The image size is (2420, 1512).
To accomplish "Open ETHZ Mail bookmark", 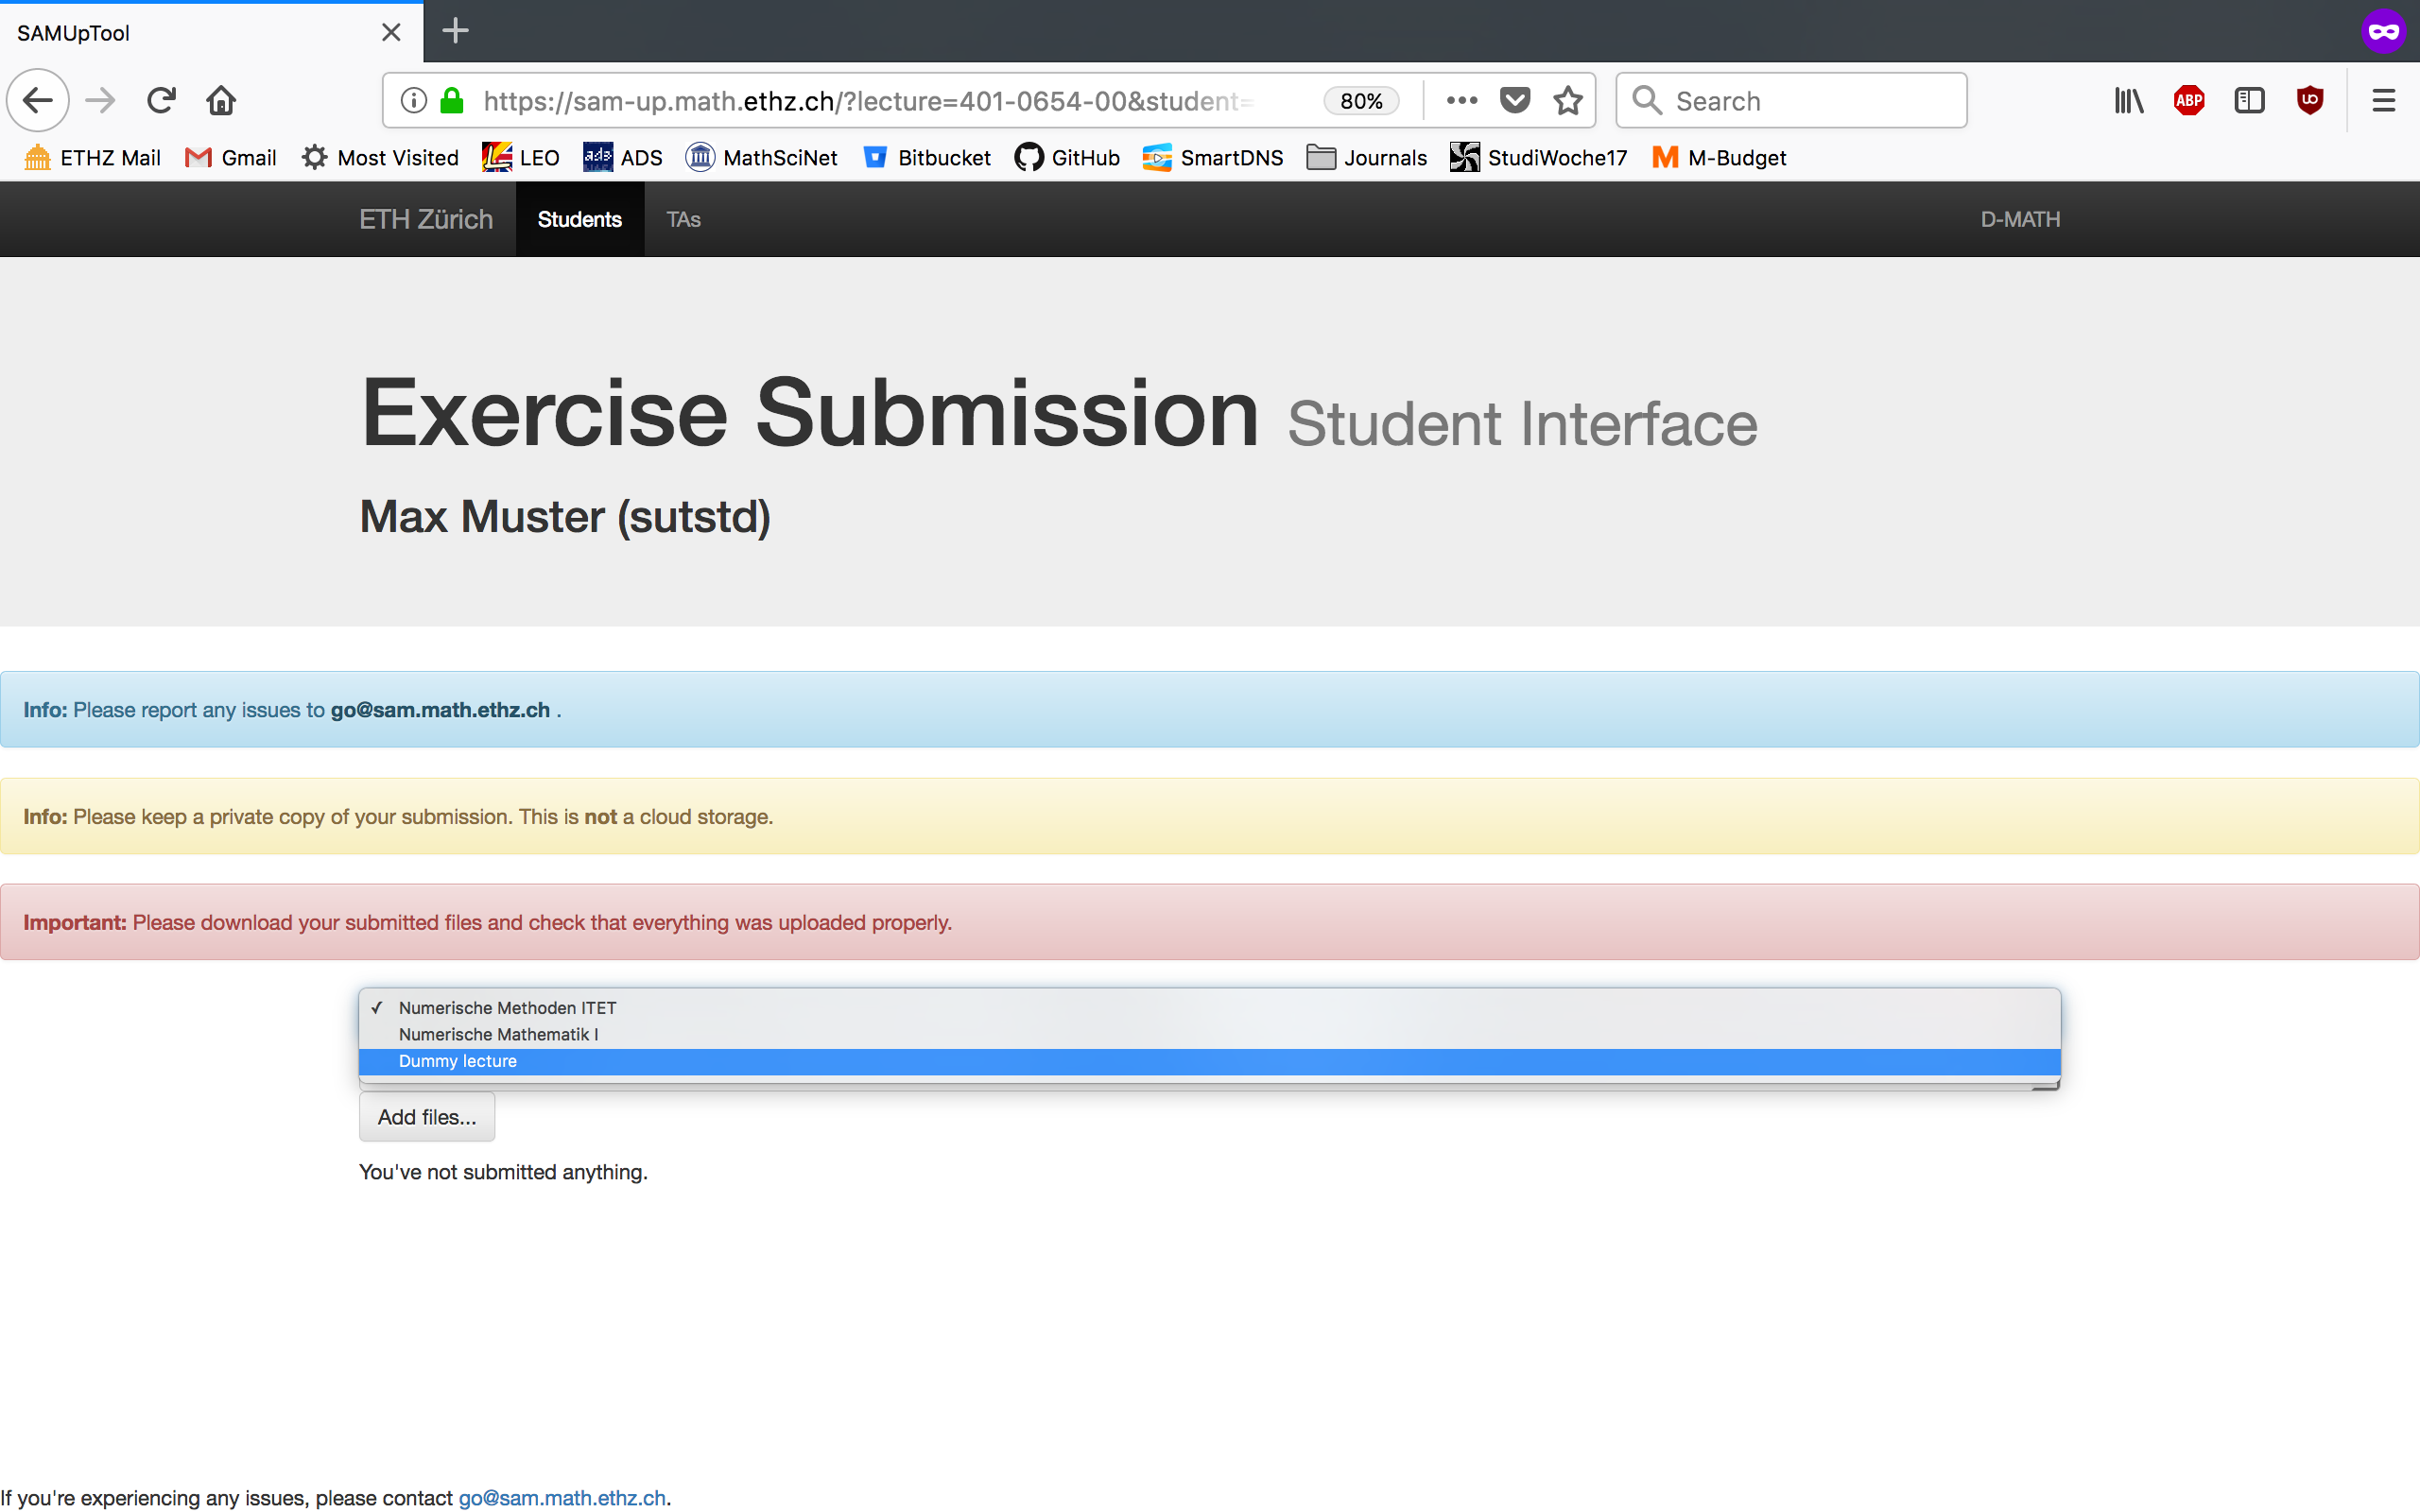I will 92,157.
